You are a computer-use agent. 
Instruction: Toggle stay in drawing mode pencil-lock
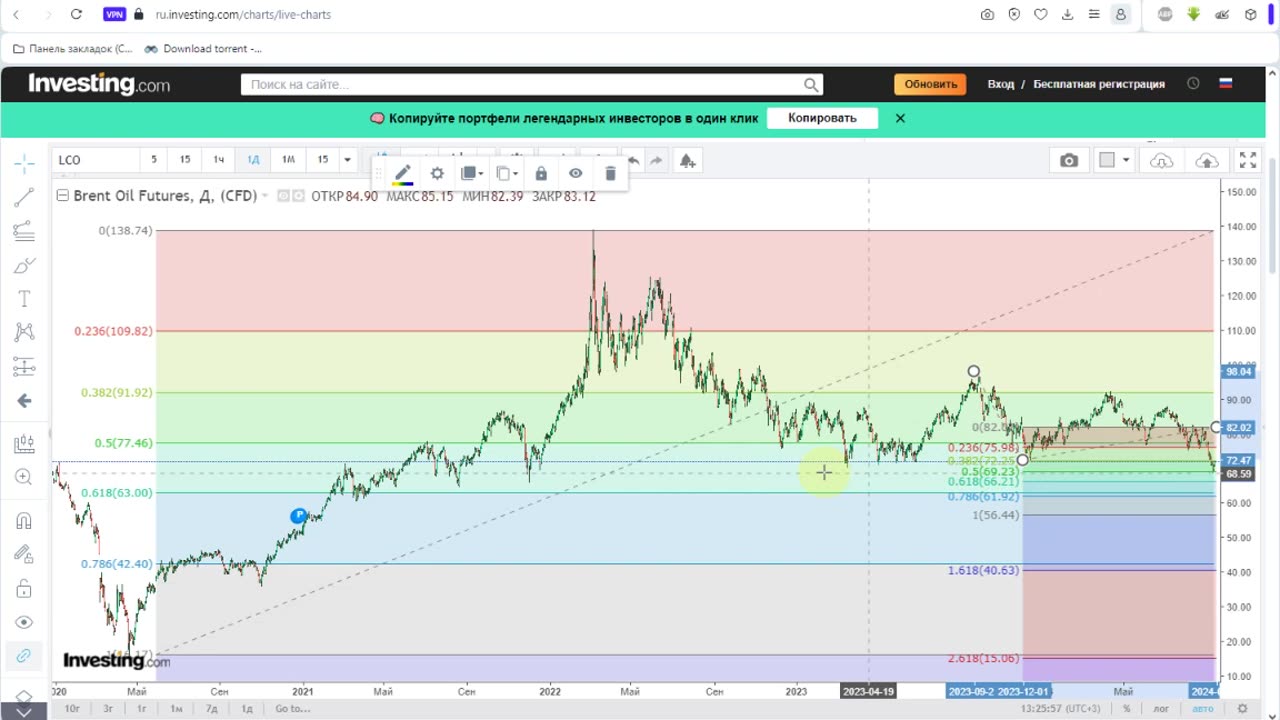(x=25, y=554)
